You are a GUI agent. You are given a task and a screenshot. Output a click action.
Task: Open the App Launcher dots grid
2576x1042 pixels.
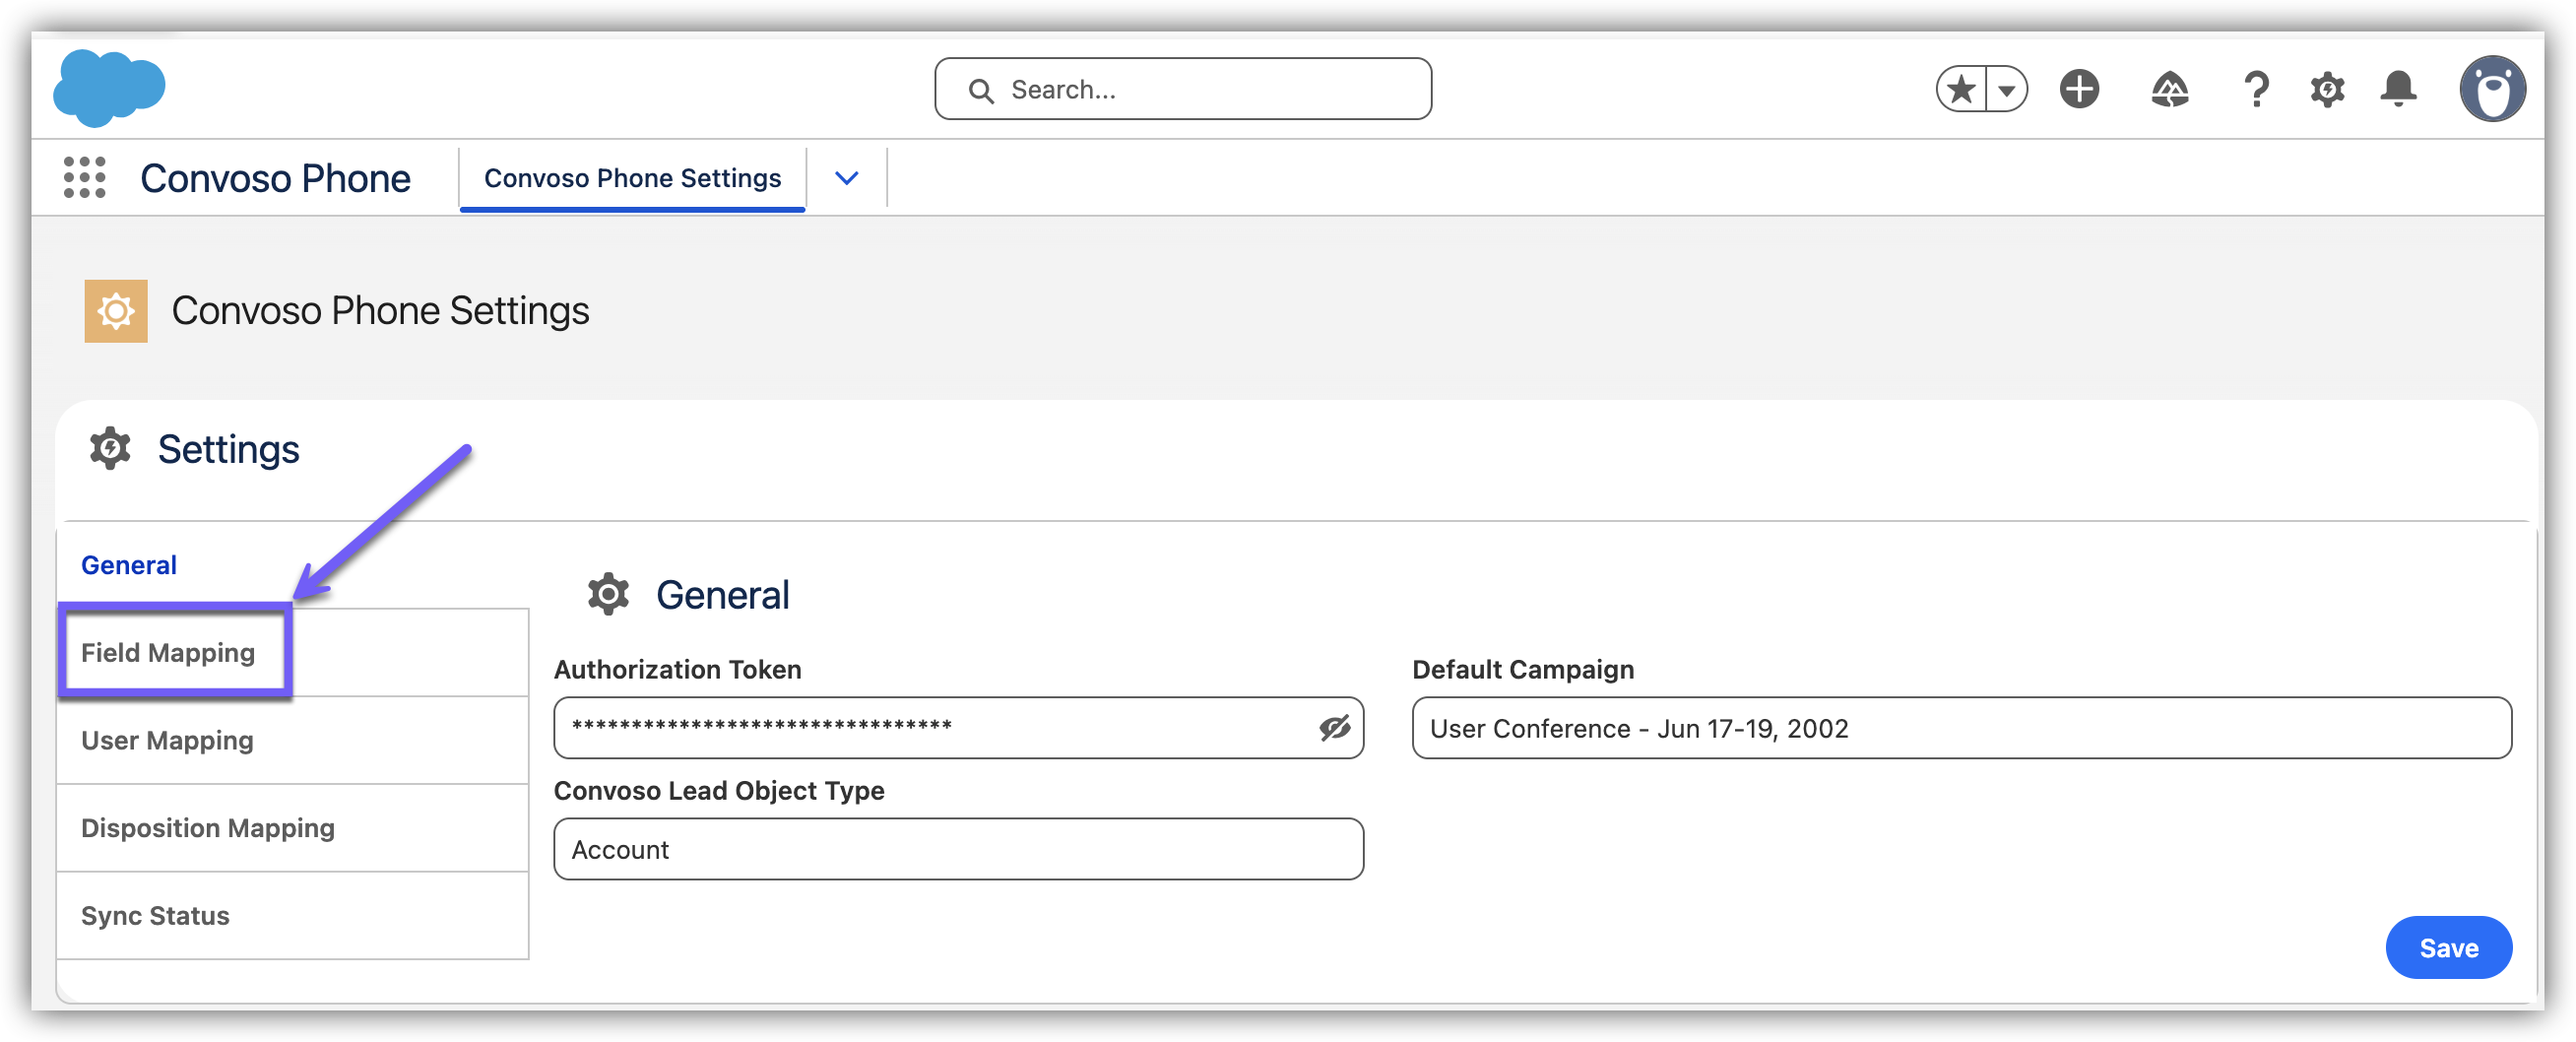click(84, 178)
